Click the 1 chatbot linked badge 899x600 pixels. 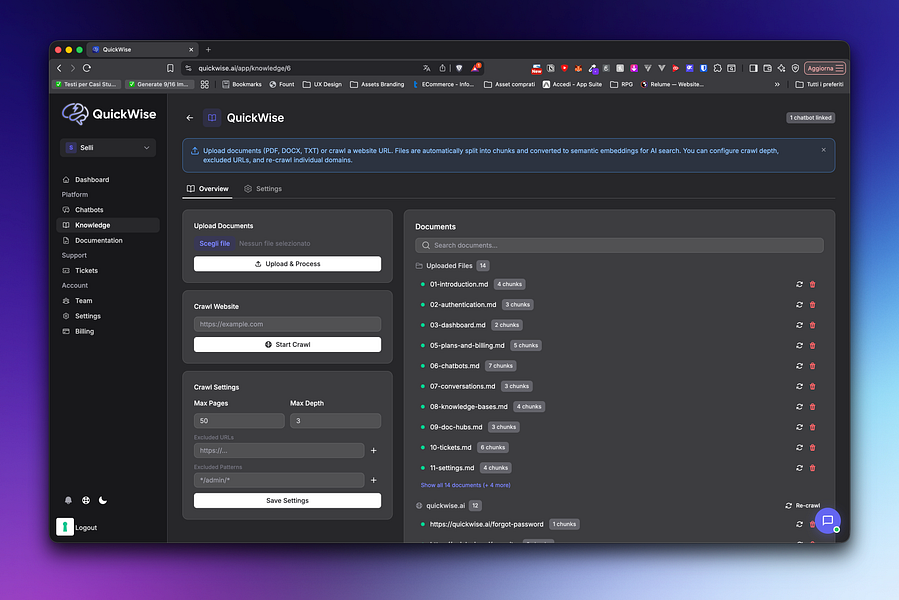[x=810, y=118]
